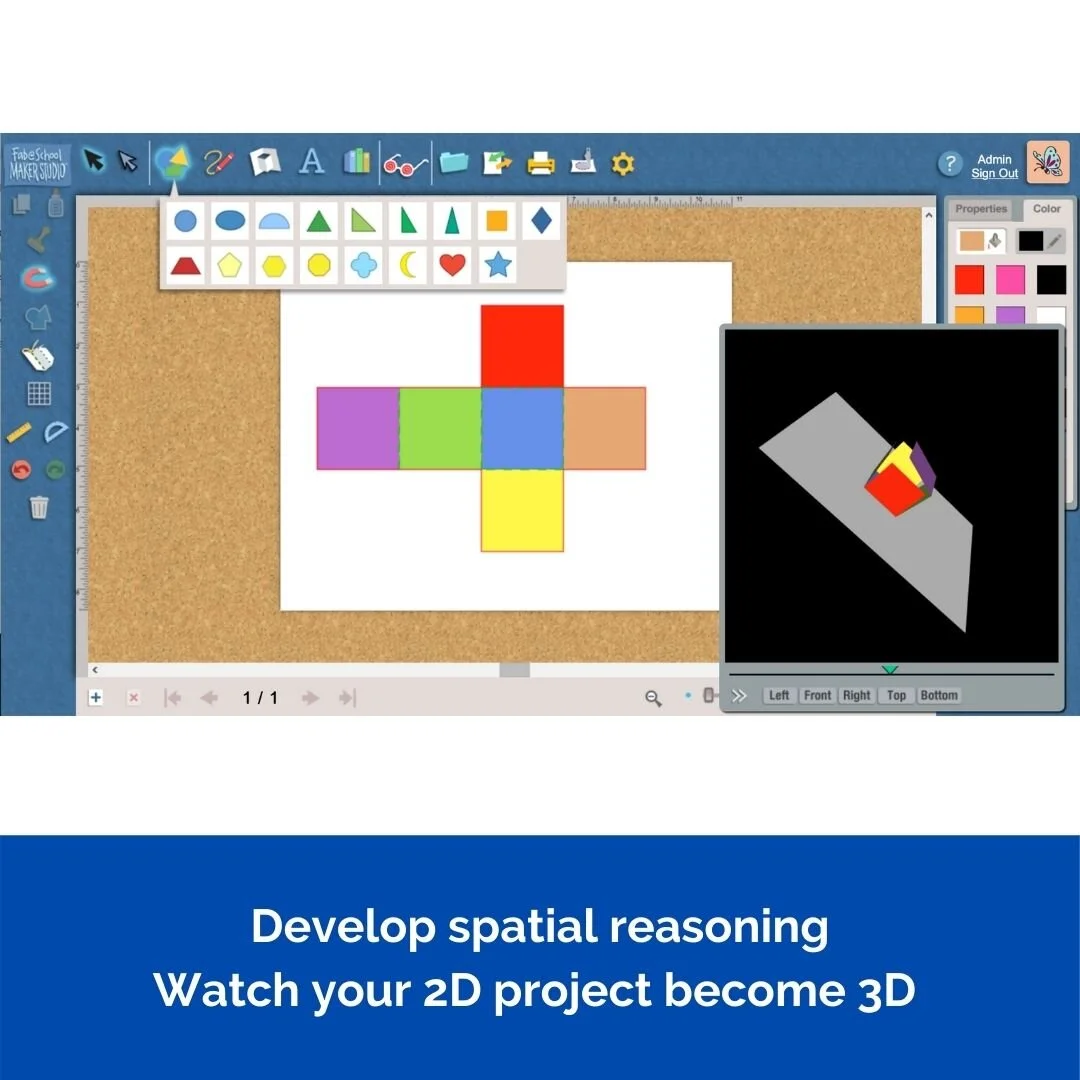Pick the yellow hexagon shape
Image resolution: width=1080 pixels, height=1080 pixels.
click(x=274, y=265)
